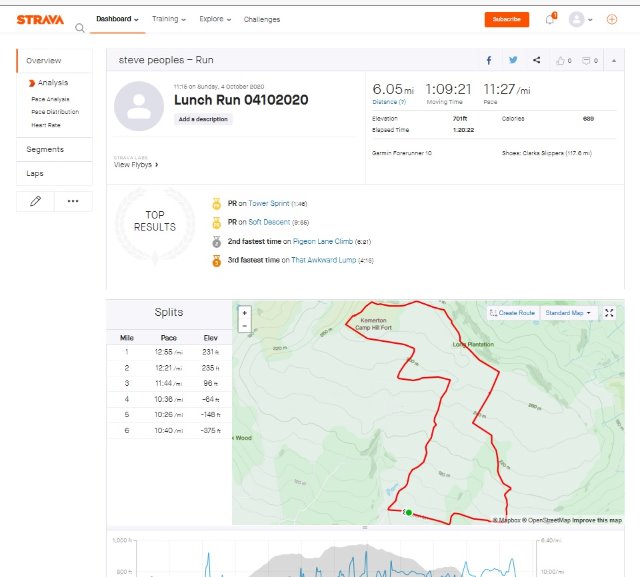
Task: Open the Standard Map dropdown
Action: (568, 313)
